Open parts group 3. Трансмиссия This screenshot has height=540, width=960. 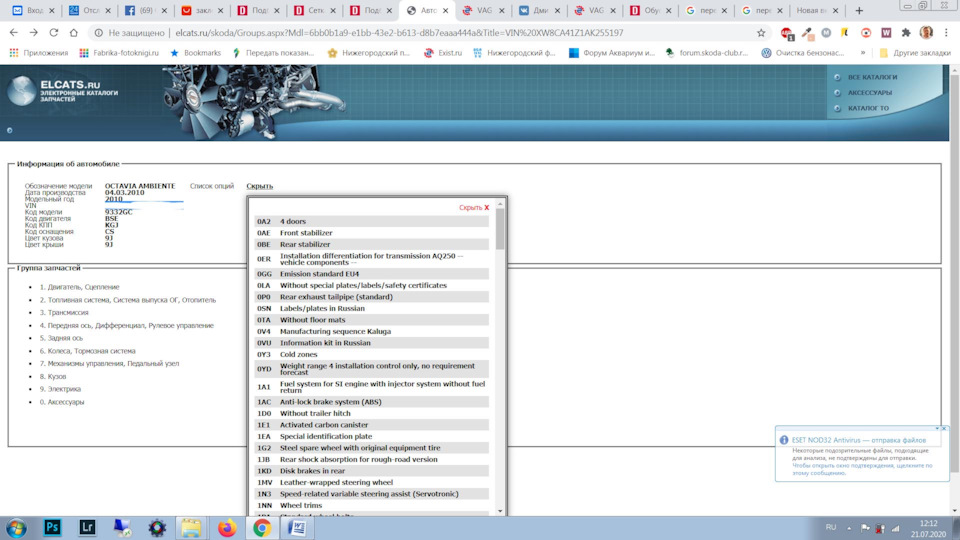pyautogui.click(x=64, y=313)
